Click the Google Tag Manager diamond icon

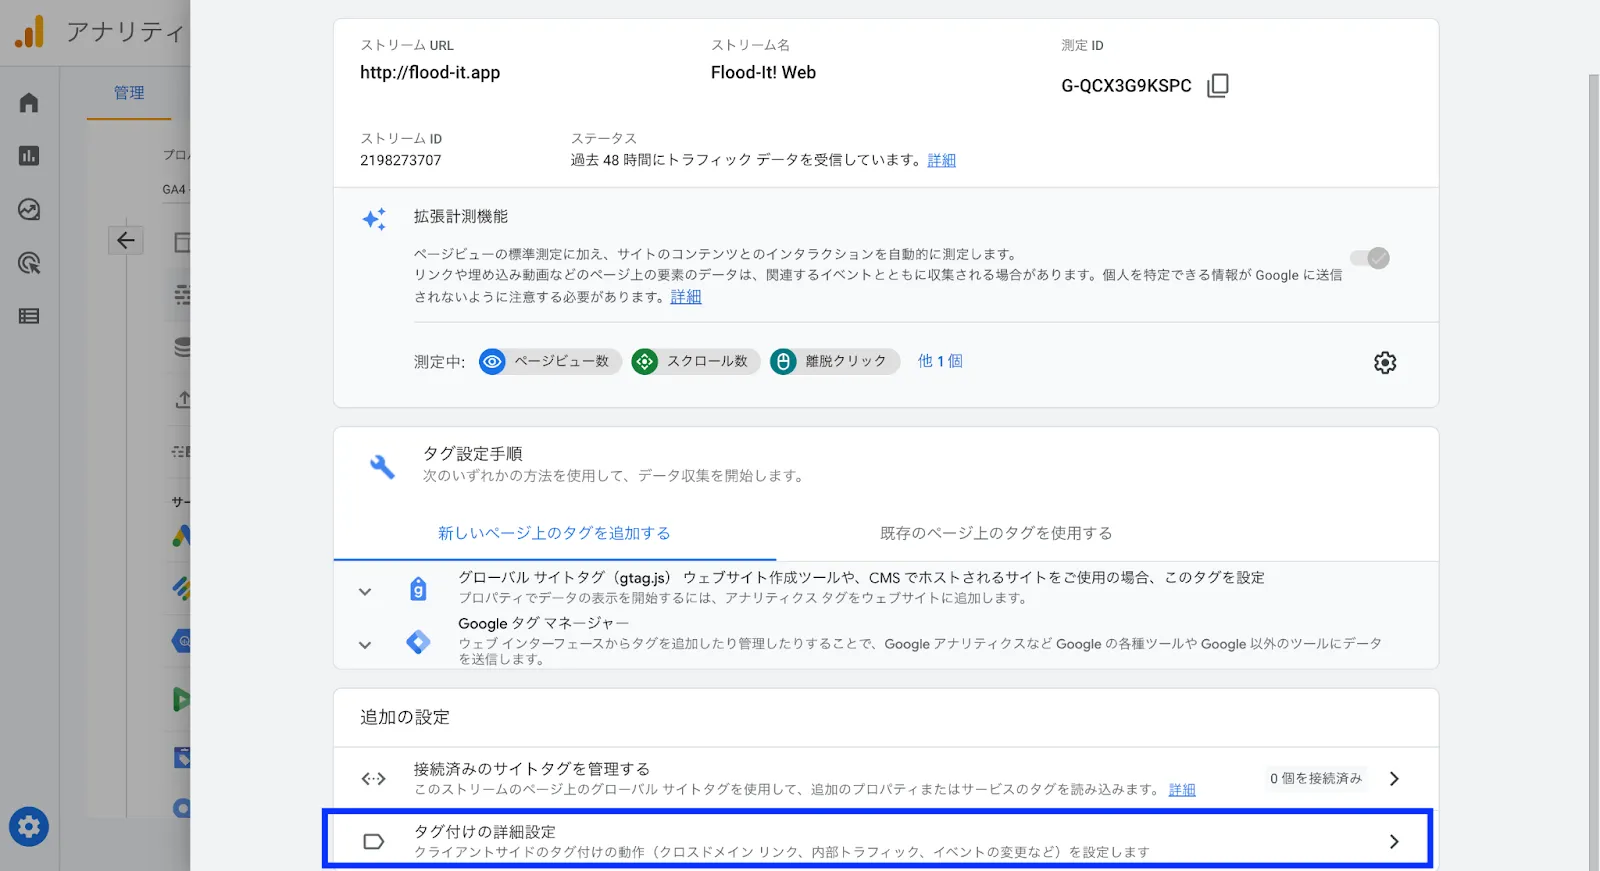pyautogui.click(x=418, y=642)
